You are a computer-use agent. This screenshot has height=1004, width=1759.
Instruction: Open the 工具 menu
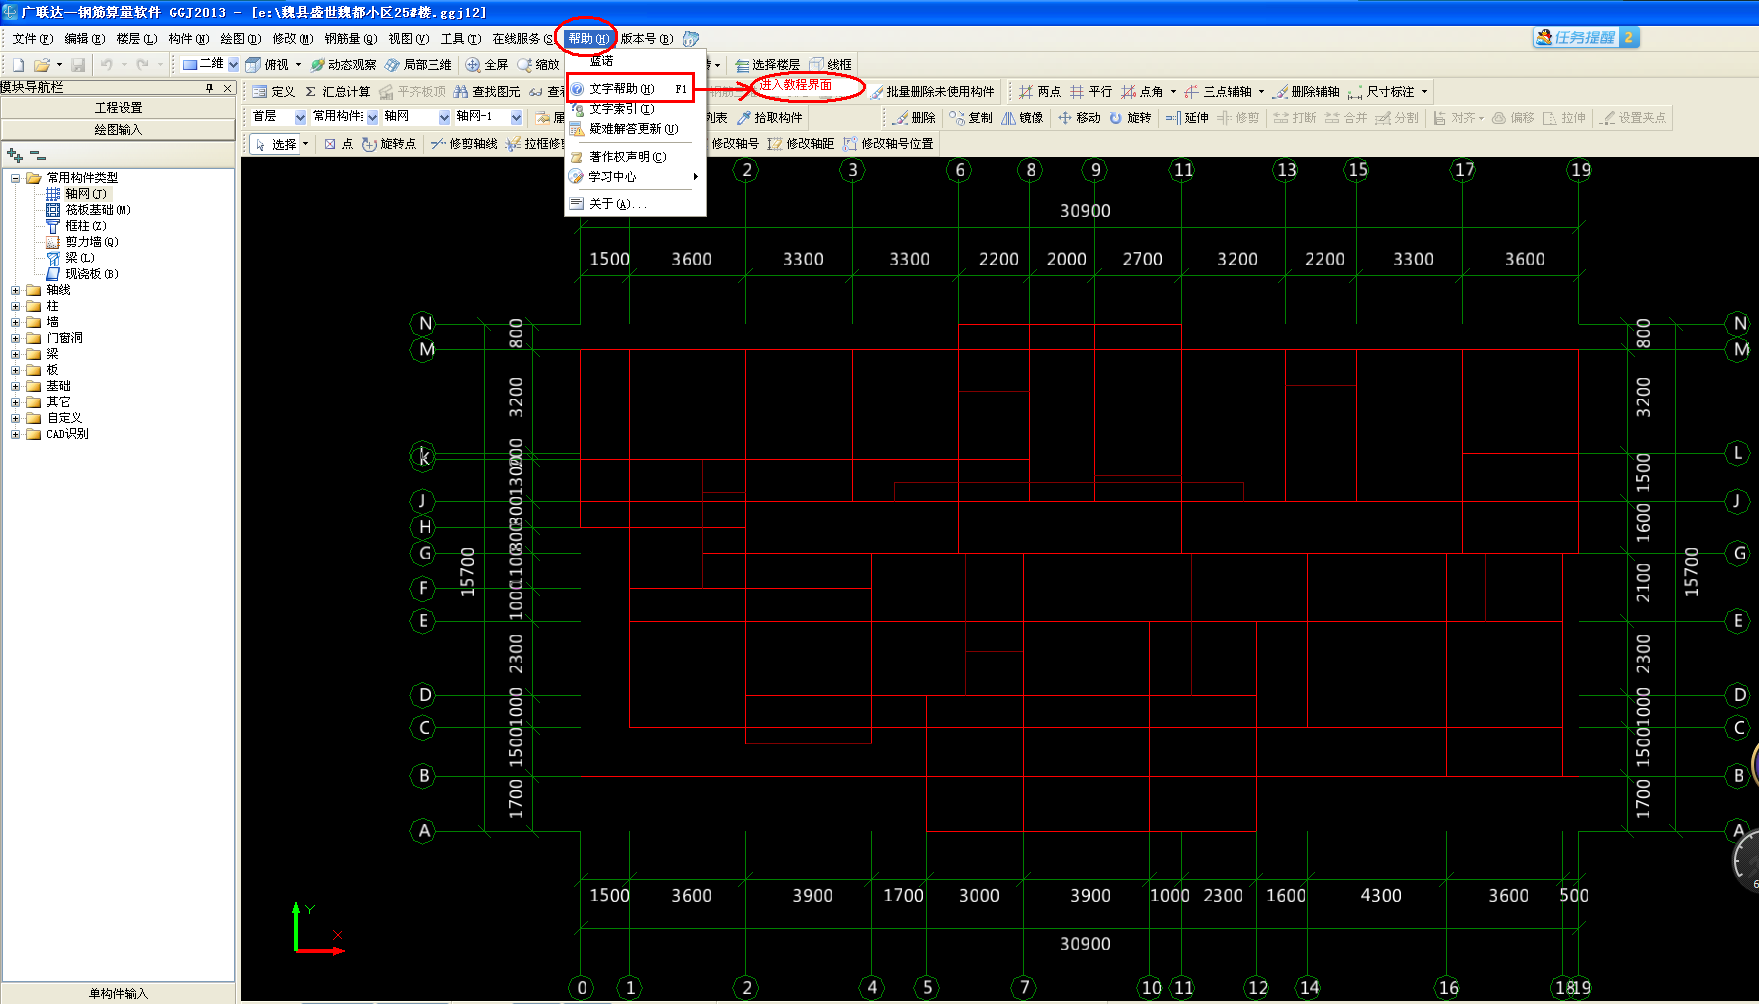coord(460,39)
